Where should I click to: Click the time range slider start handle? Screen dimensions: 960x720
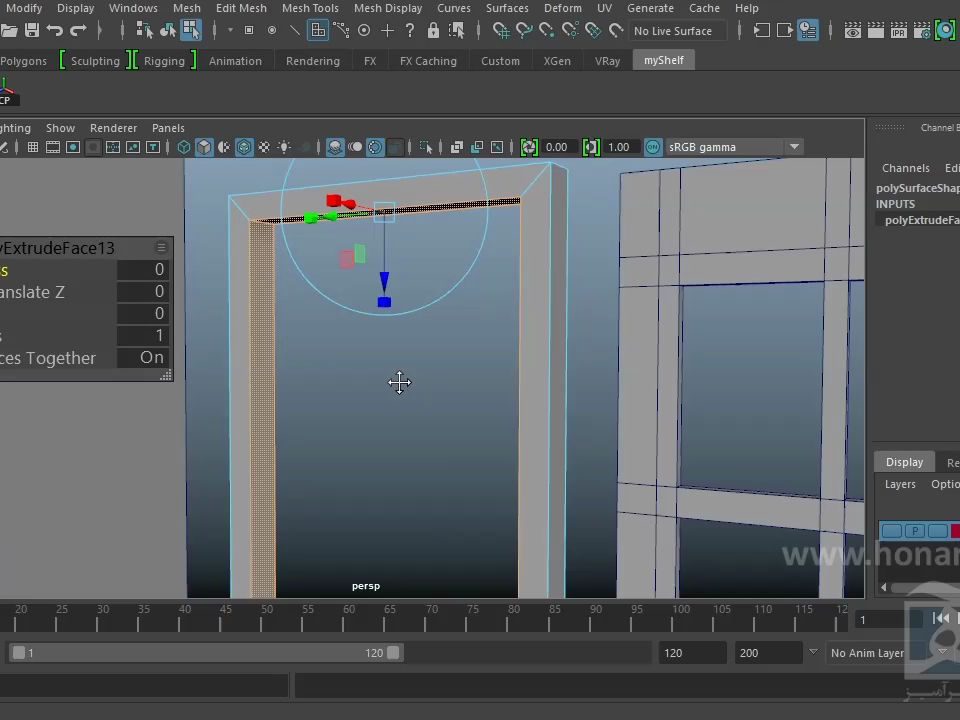pyautogui.click(x=19, y=653)
